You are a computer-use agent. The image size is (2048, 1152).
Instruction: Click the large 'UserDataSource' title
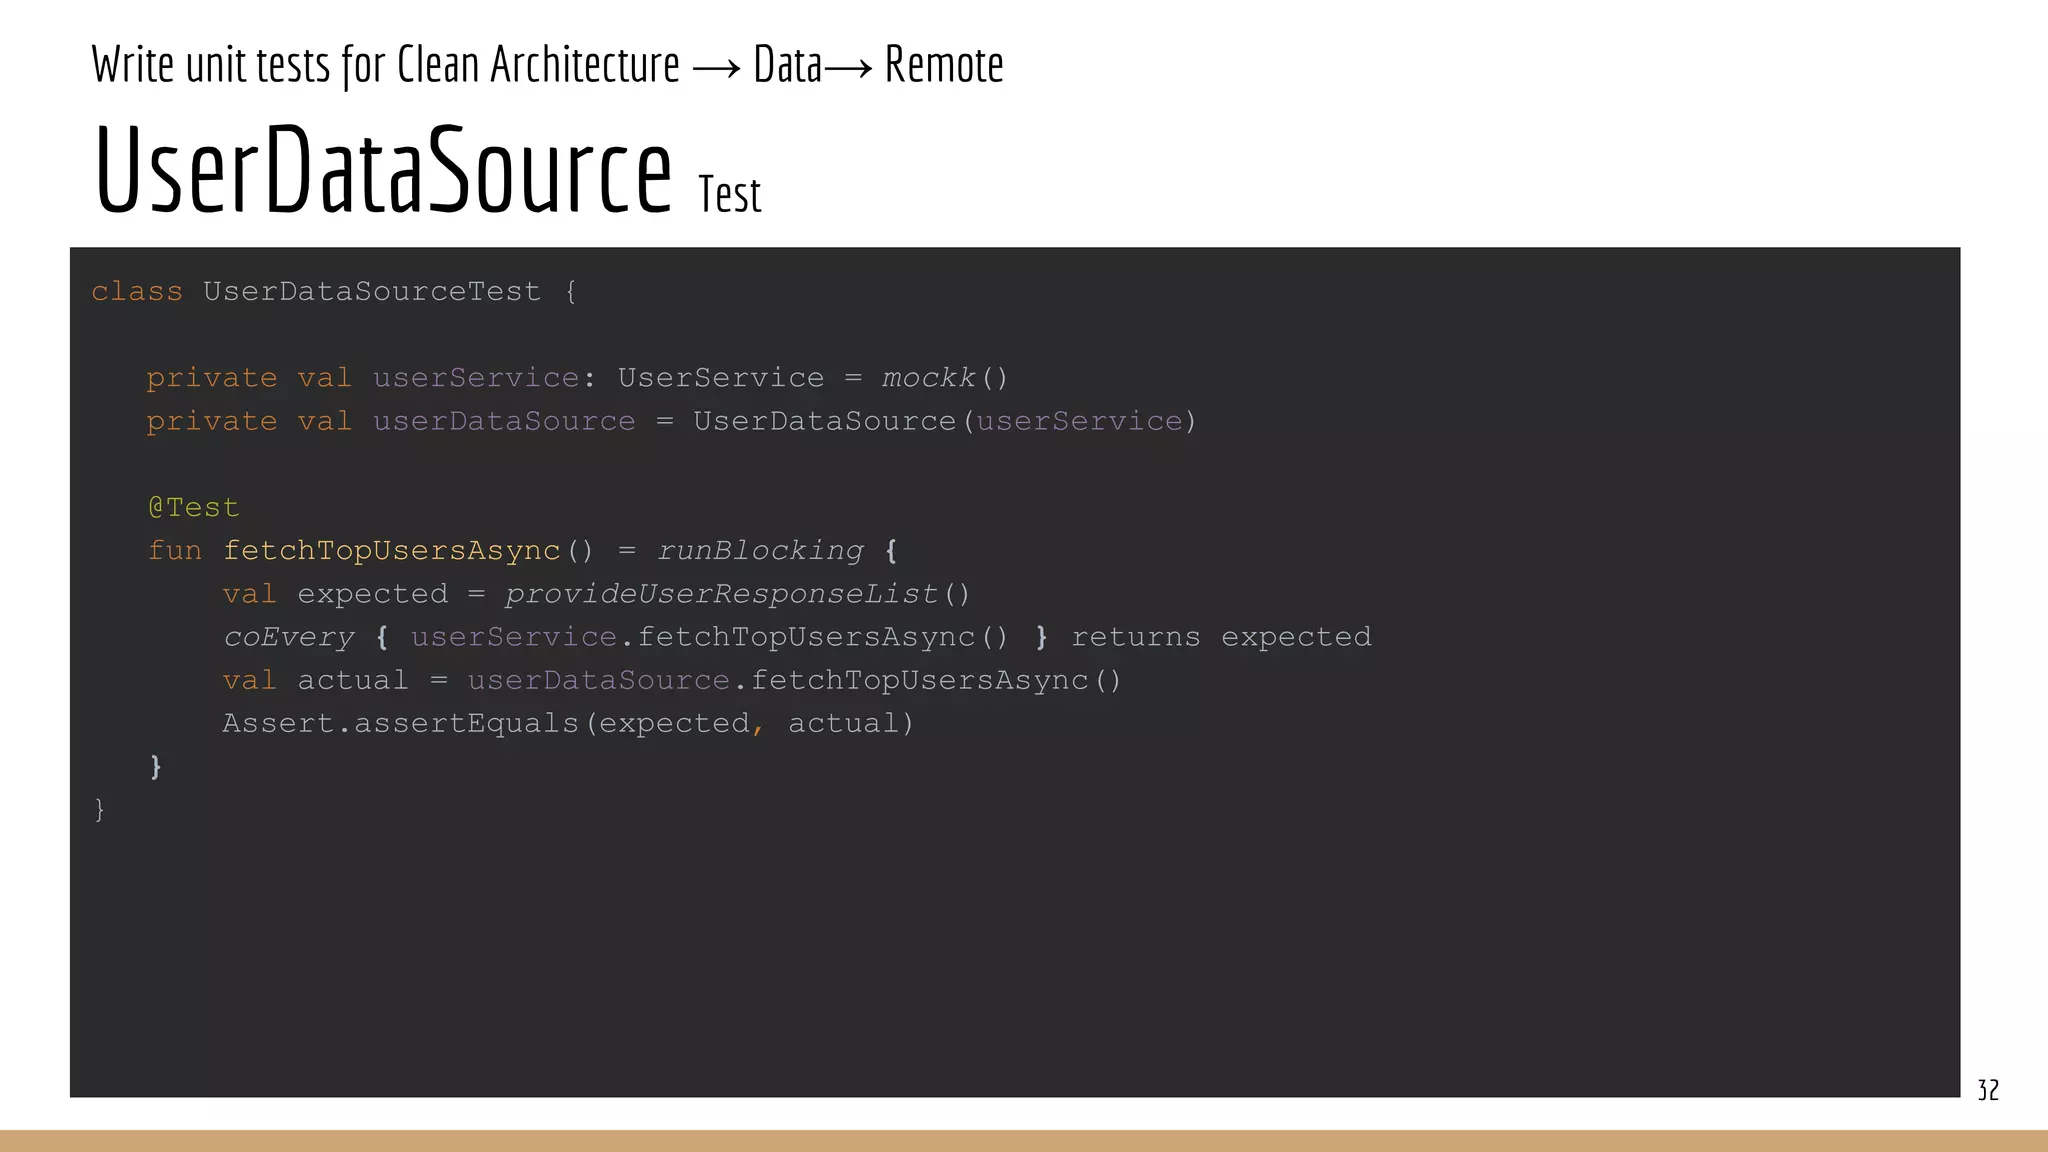[x=383, y=169]
